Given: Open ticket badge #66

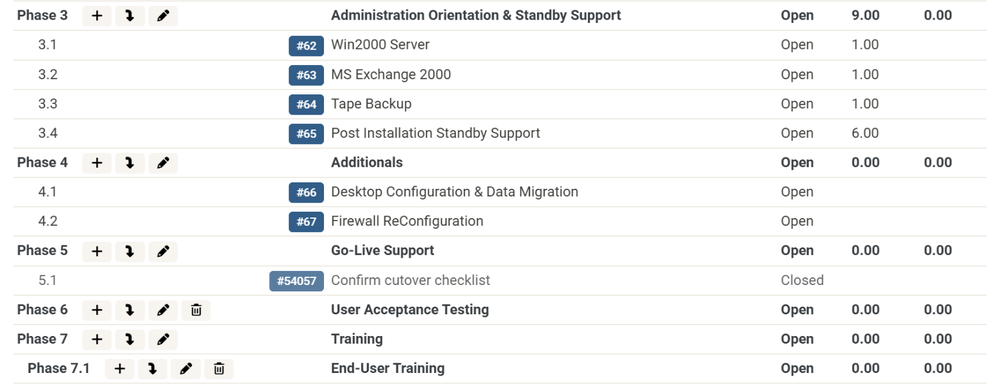Looking at the screenshot, I should 306,193.
